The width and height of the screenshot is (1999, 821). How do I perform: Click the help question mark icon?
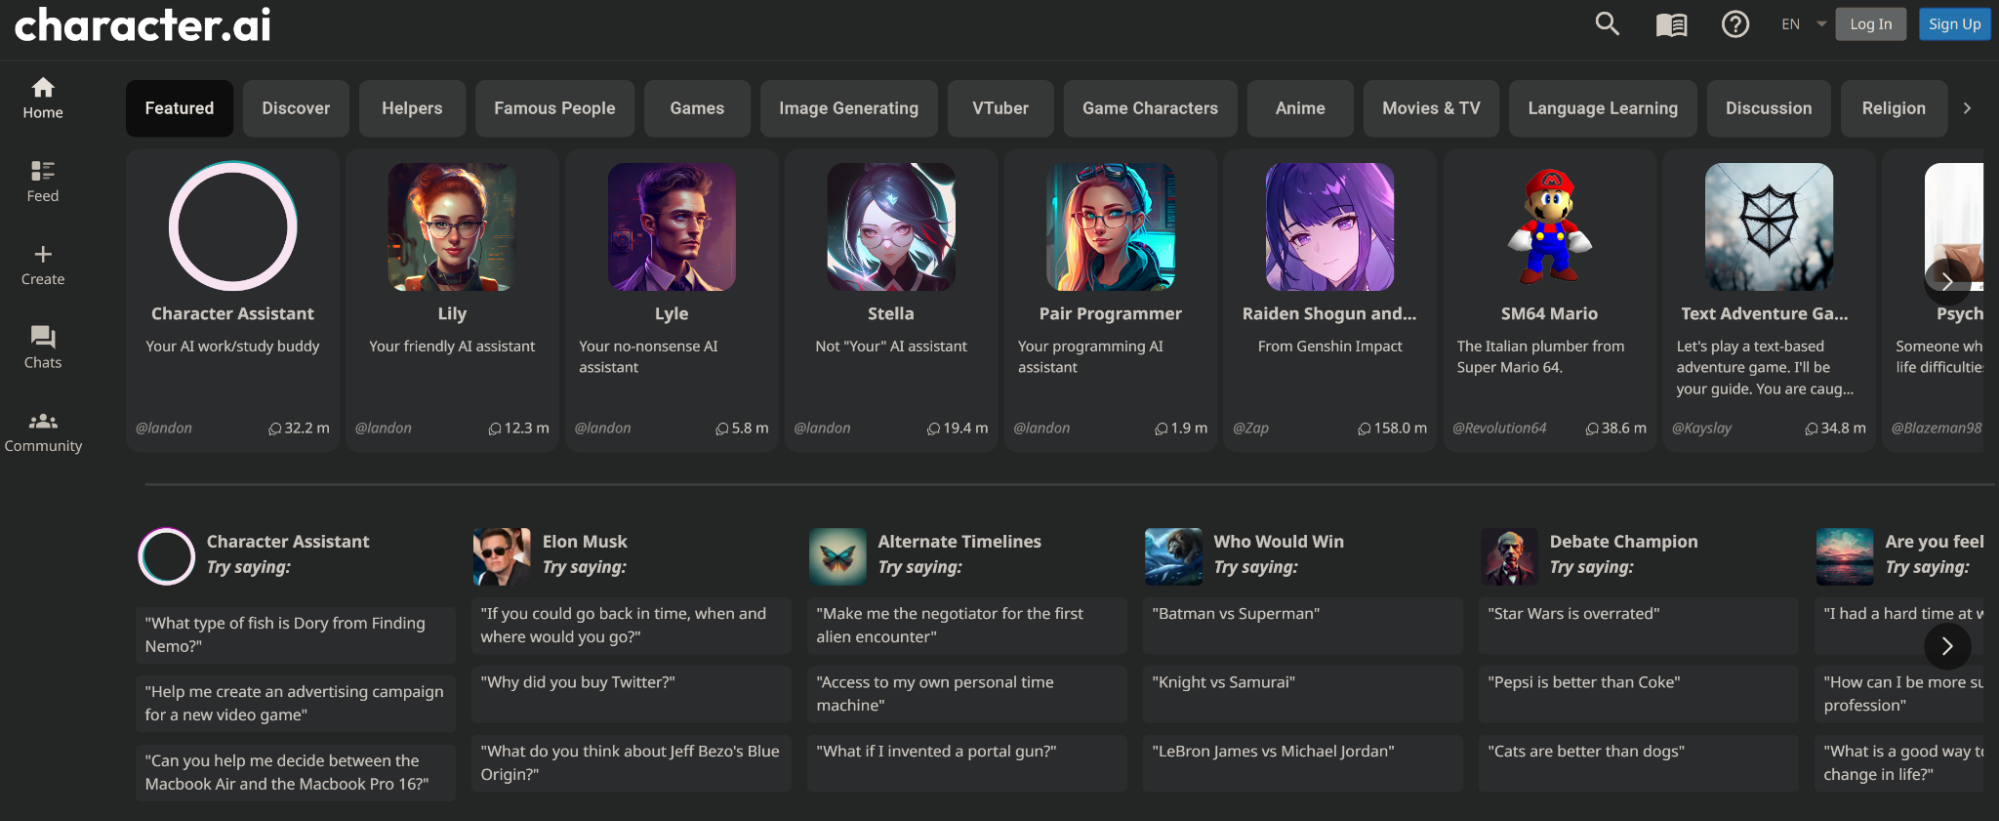pyautogui.click(x=1735, y=24)
